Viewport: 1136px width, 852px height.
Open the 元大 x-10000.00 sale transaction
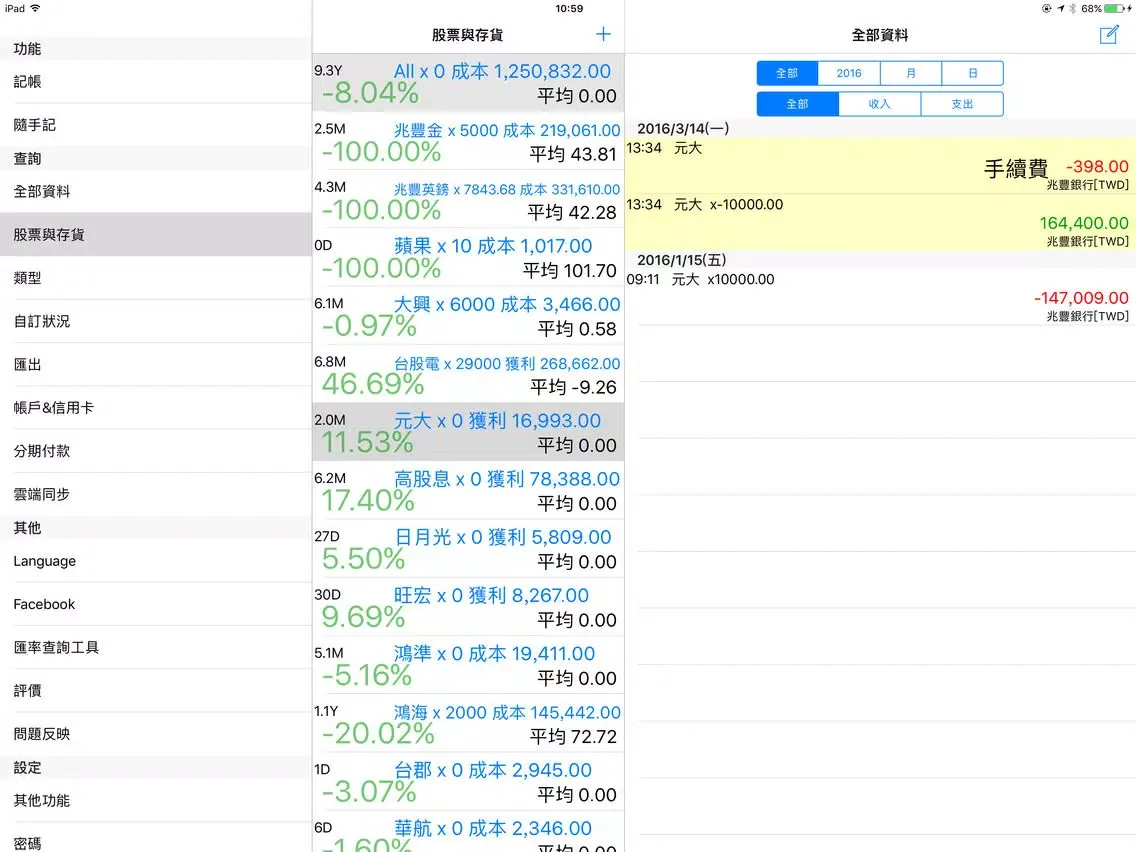click(x=880, y=222)
